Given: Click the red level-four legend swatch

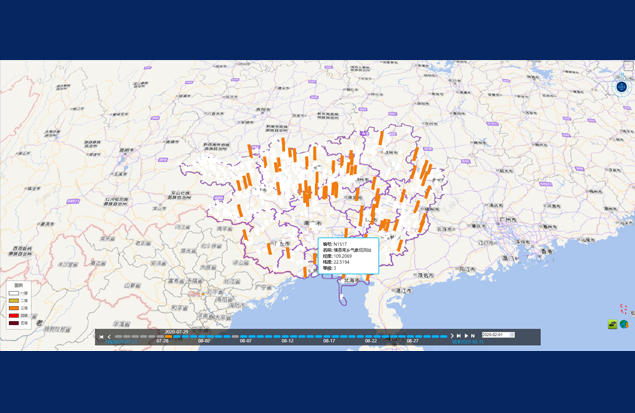Looking at the screenshot, I should 14,315.
